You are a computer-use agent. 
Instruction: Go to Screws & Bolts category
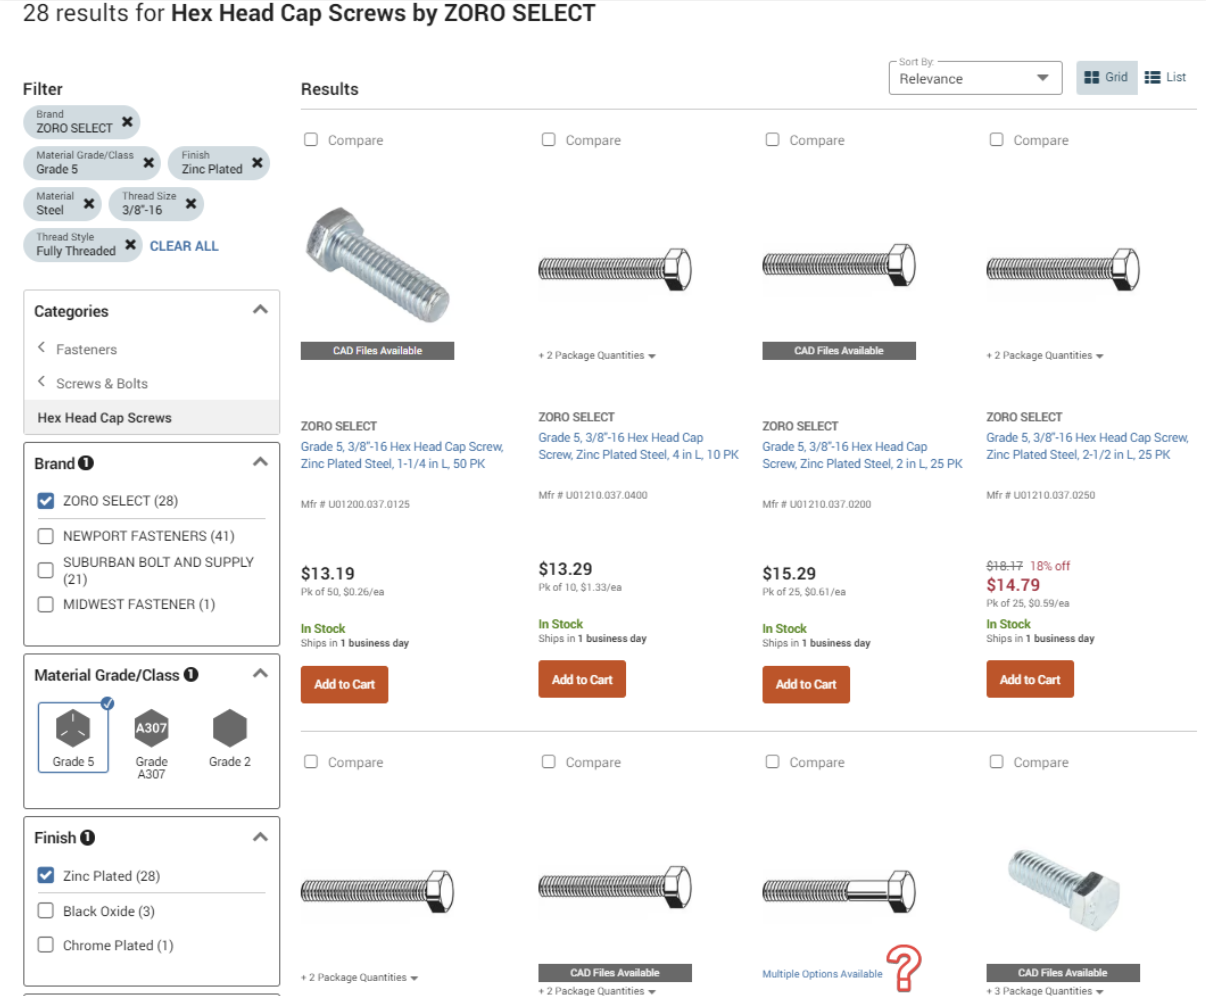coord(101,384)
